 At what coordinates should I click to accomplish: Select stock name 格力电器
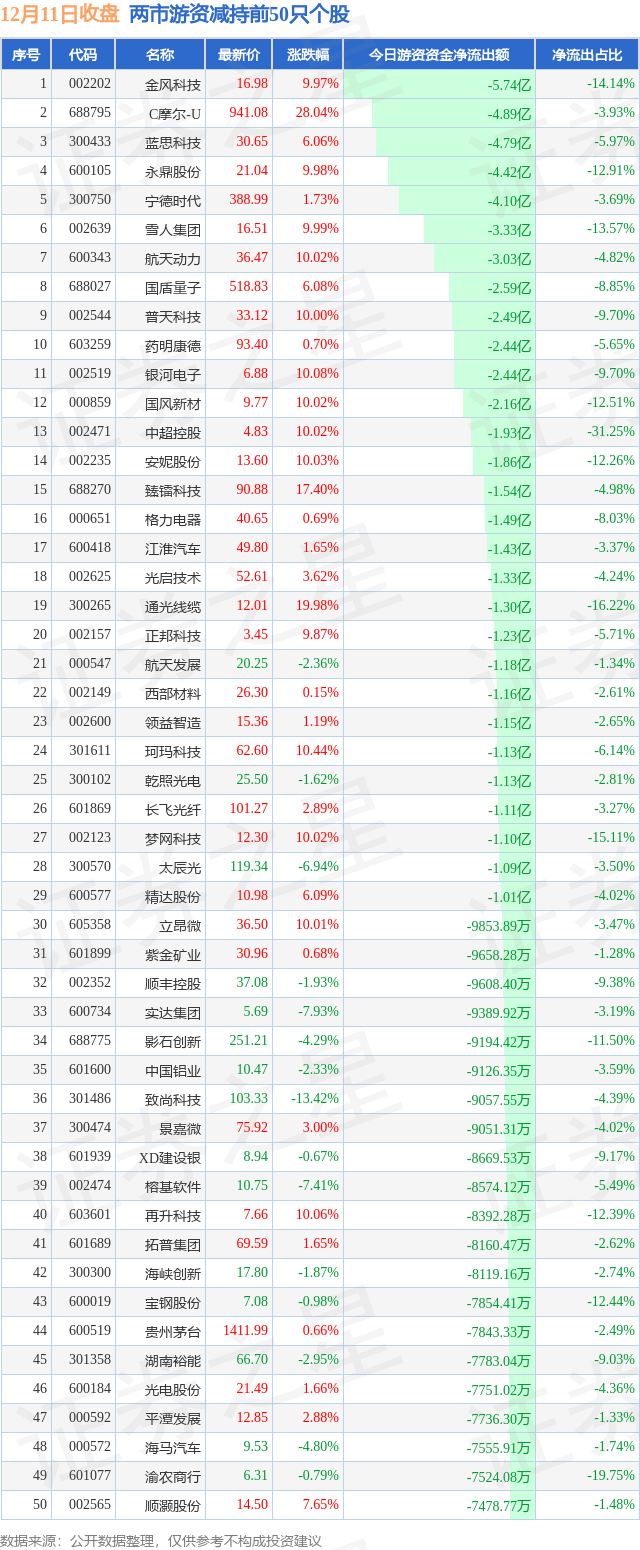173,519
